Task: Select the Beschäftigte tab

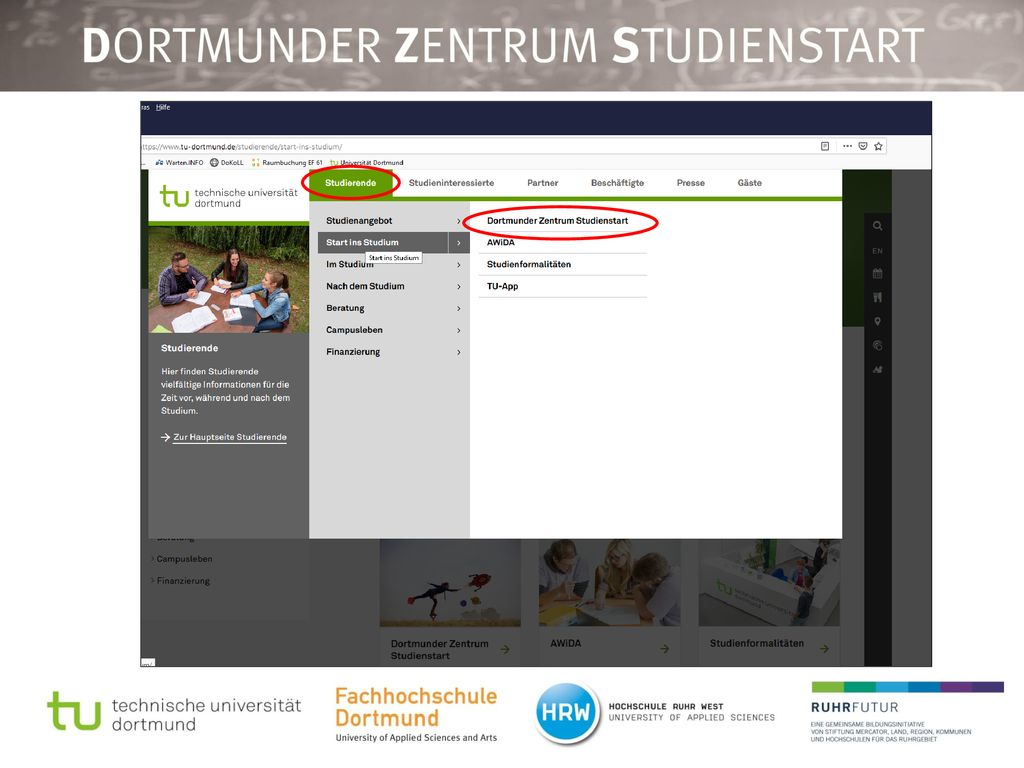Action: [x=617, y=183]
